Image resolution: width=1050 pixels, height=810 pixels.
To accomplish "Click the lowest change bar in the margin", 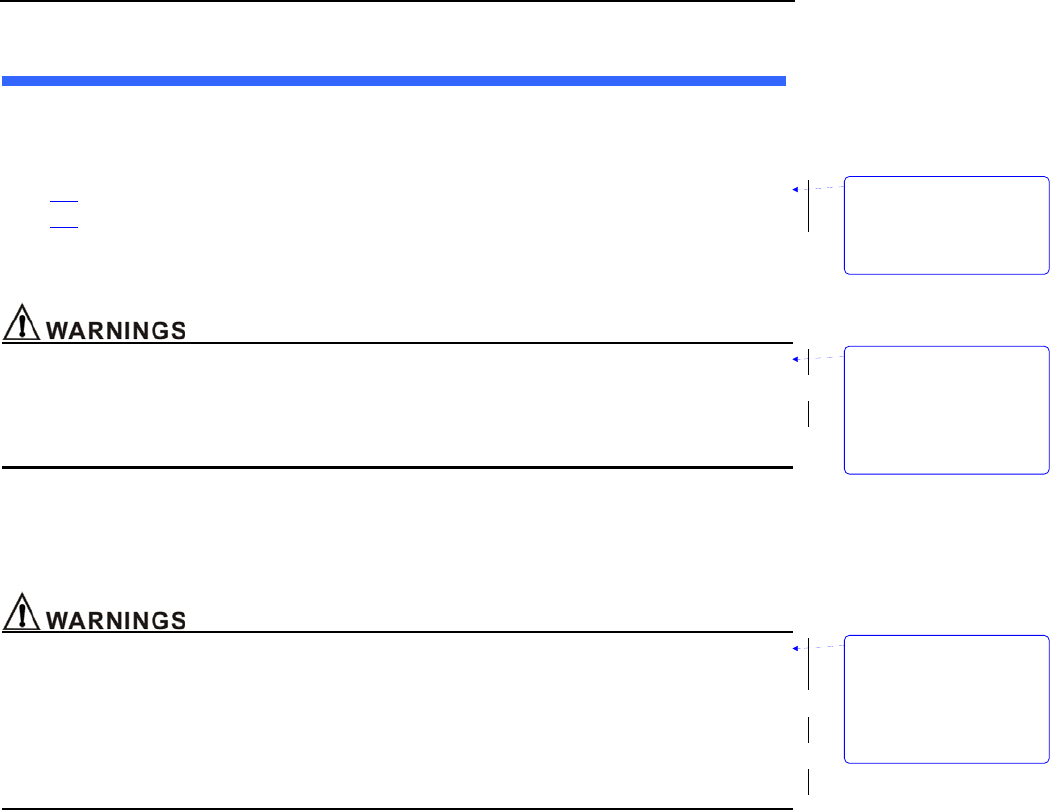I will (x=808, y=780).
